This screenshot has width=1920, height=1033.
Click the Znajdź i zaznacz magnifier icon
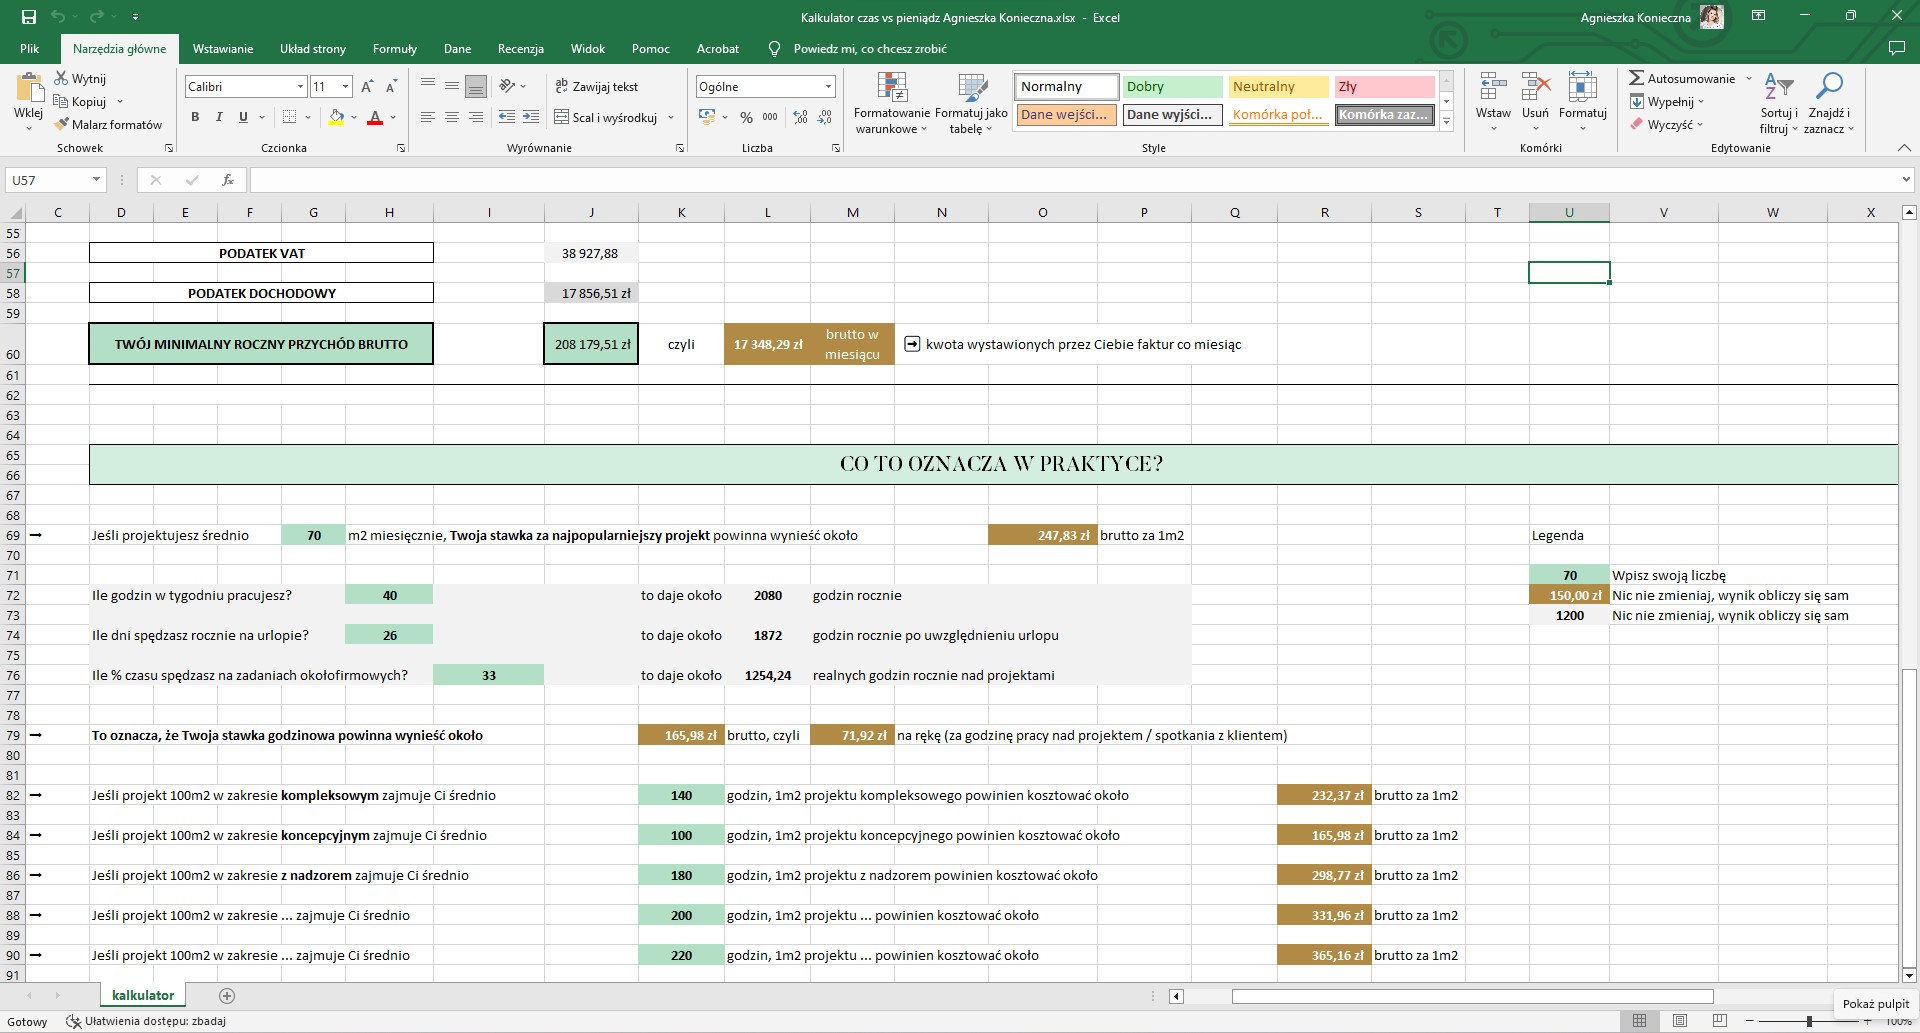click(1828, 88)
